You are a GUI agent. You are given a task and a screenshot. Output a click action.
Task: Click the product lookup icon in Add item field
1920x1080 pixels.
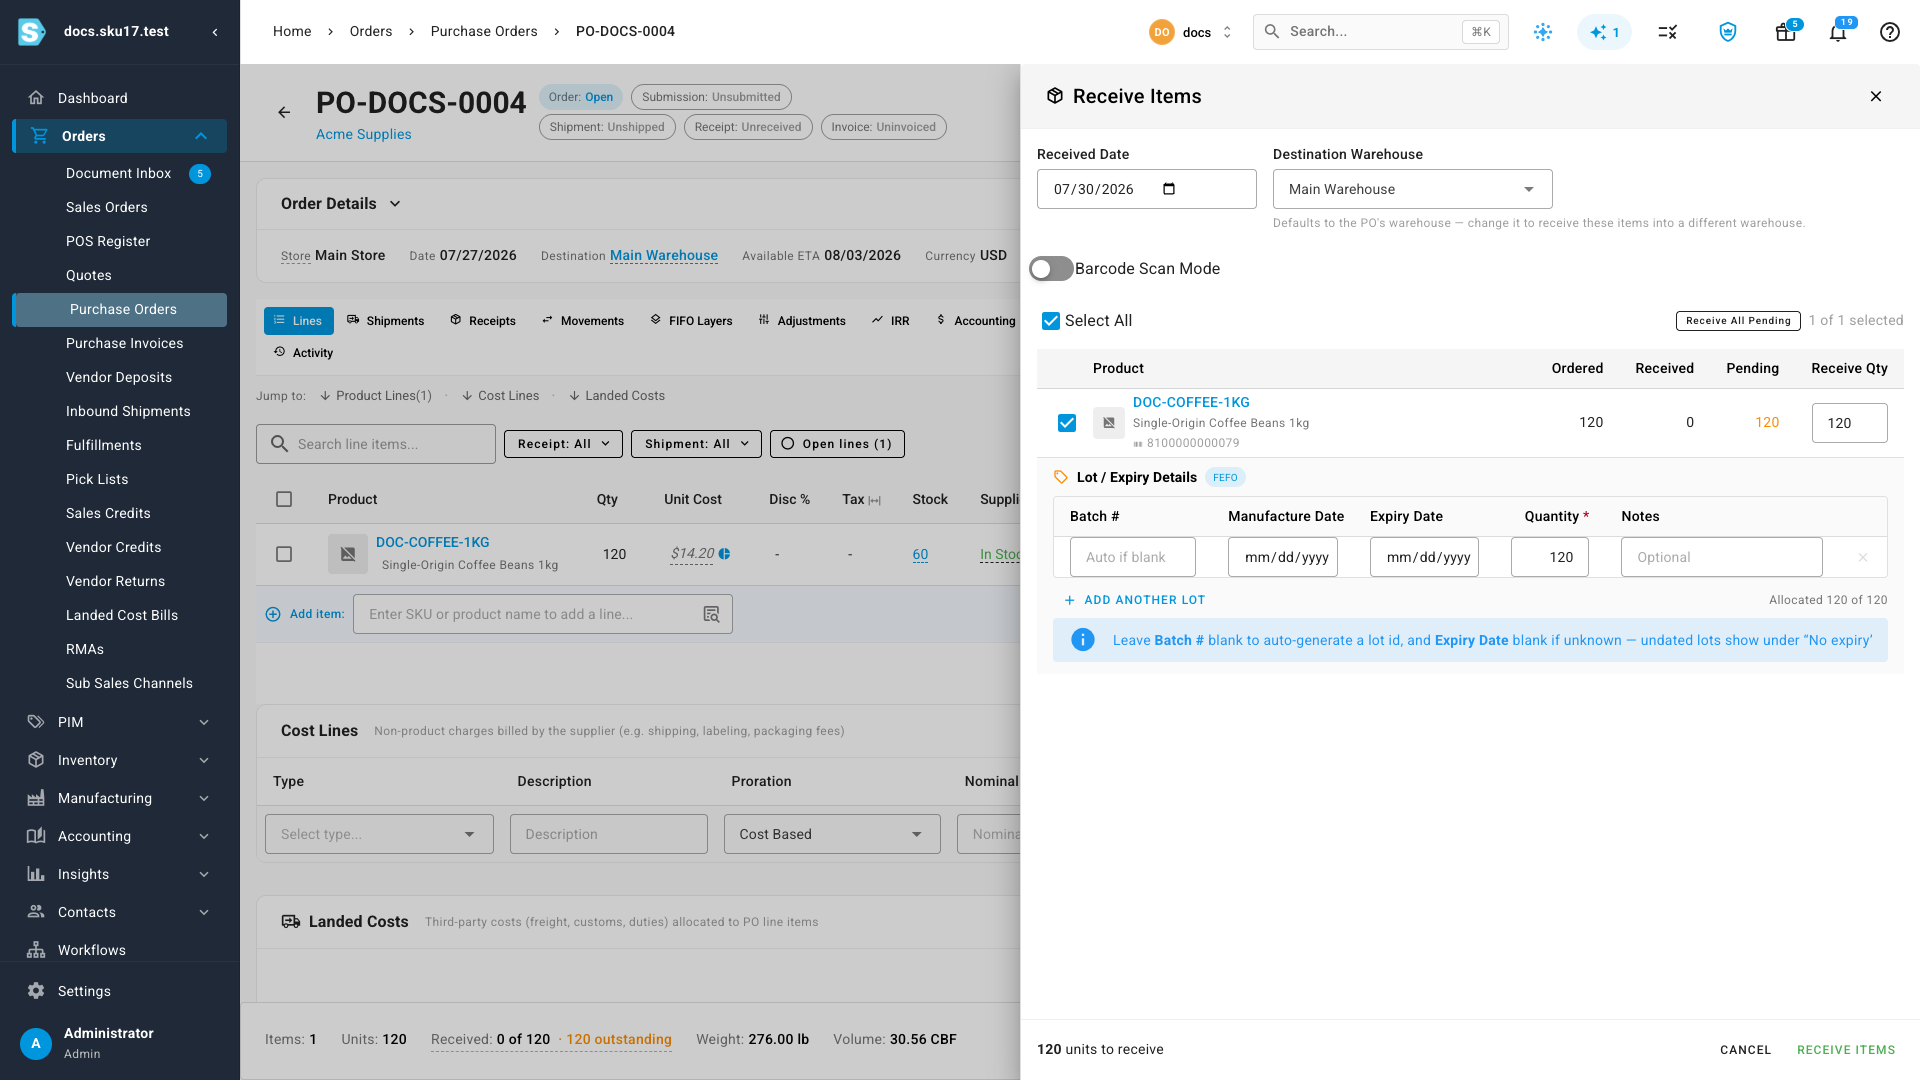(711, 614)
